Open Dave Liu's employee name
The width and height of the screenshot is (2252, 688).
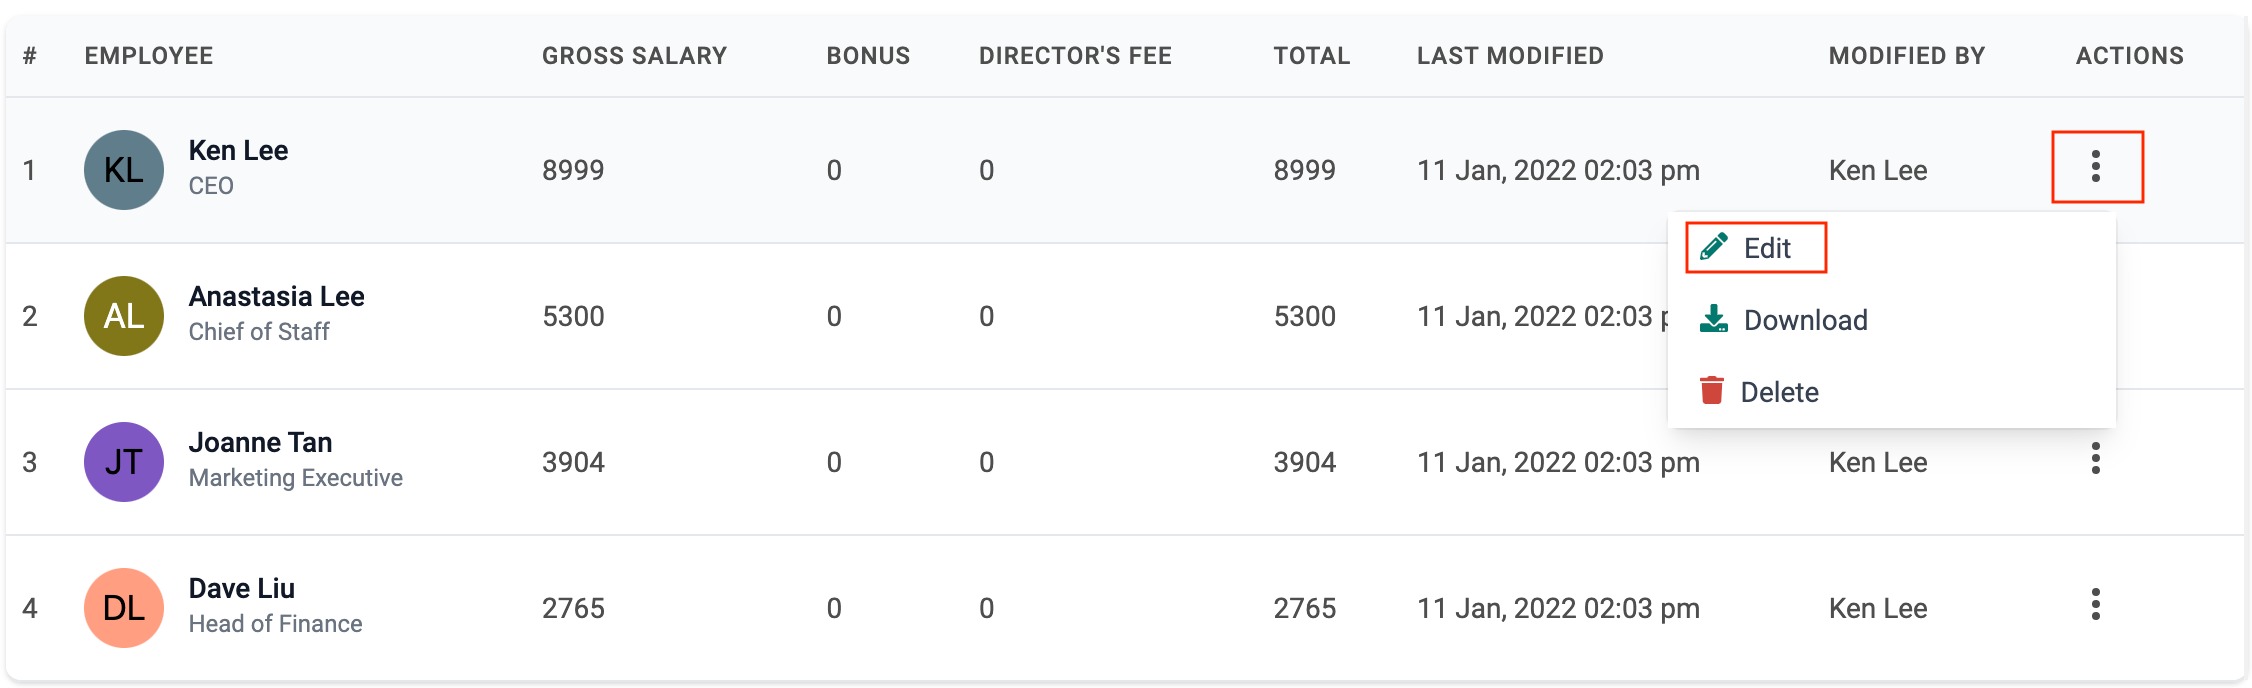coord(242,588)
